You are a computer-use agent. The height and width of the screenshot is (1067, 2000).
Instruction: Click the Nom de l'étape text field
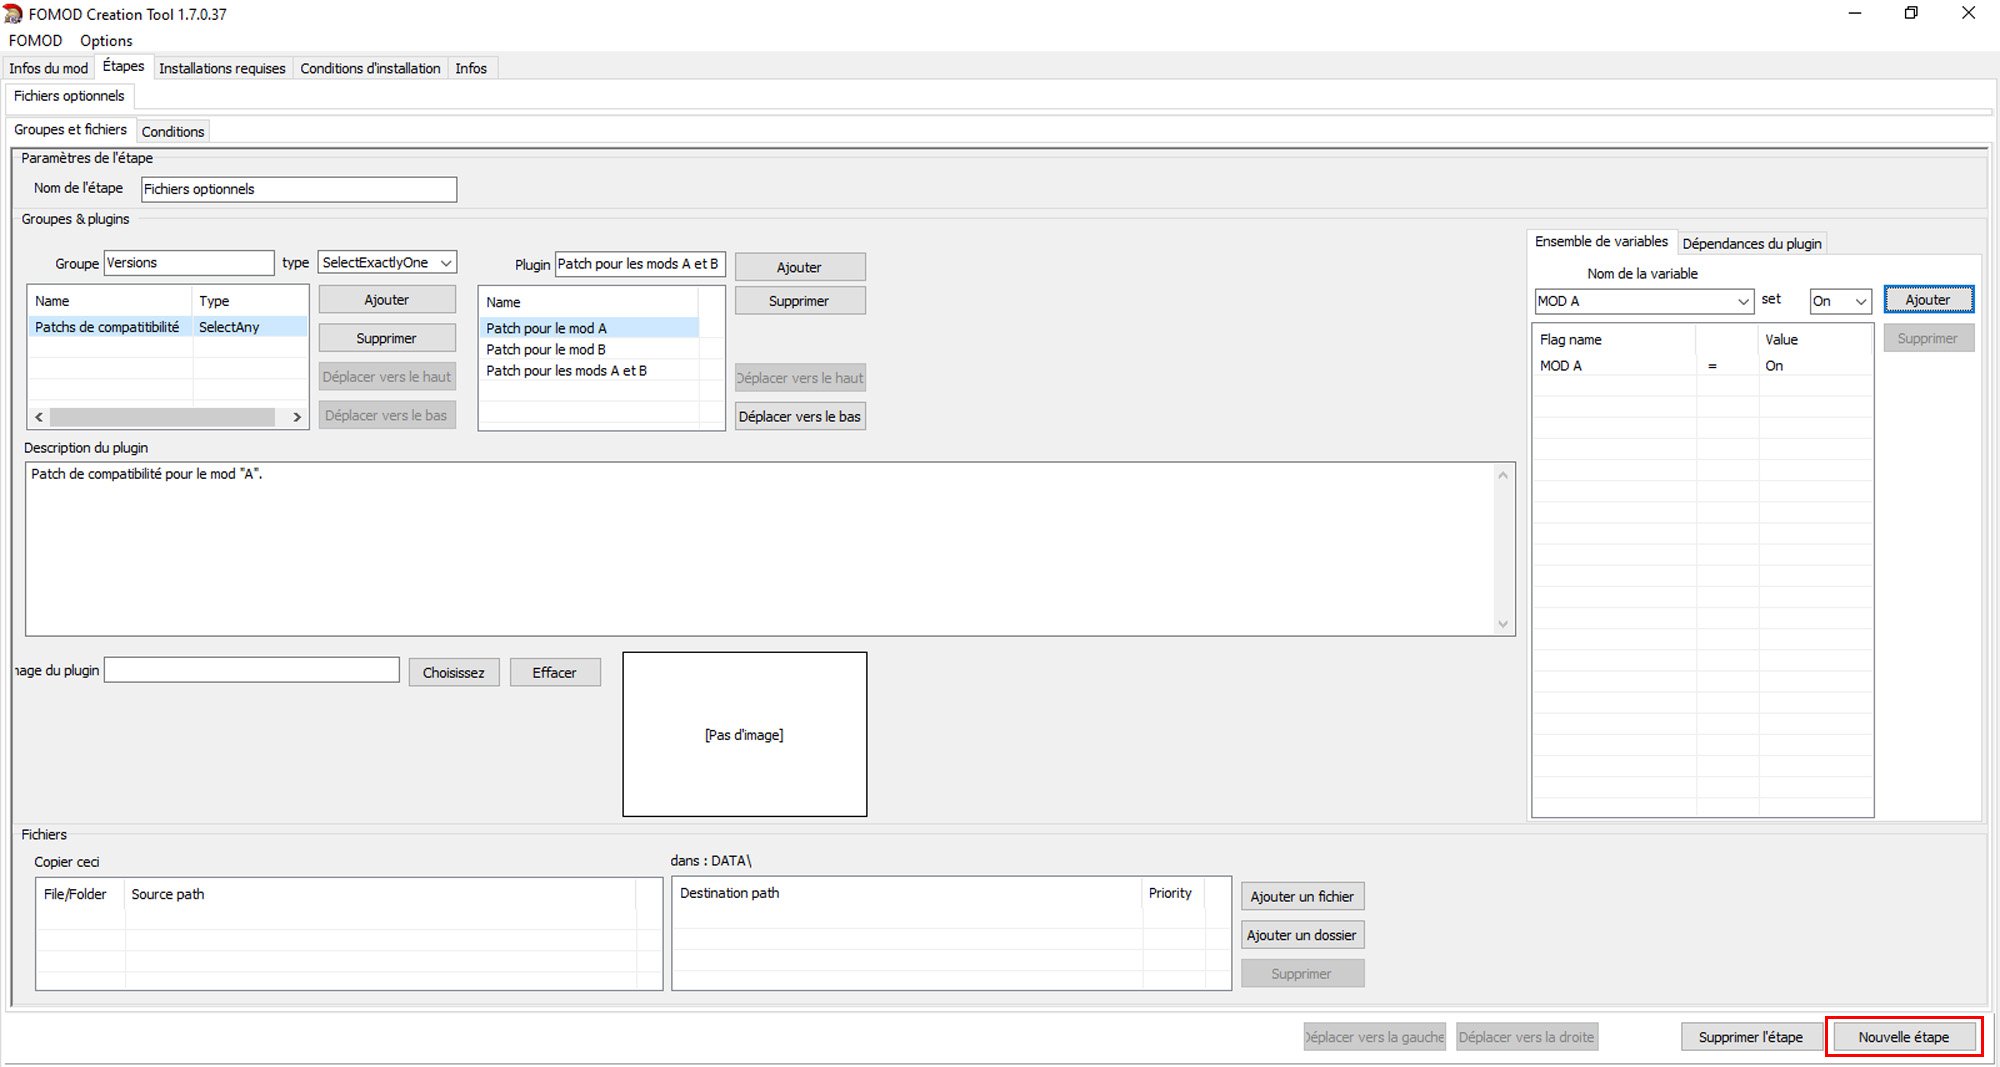(x=299, y=189)
